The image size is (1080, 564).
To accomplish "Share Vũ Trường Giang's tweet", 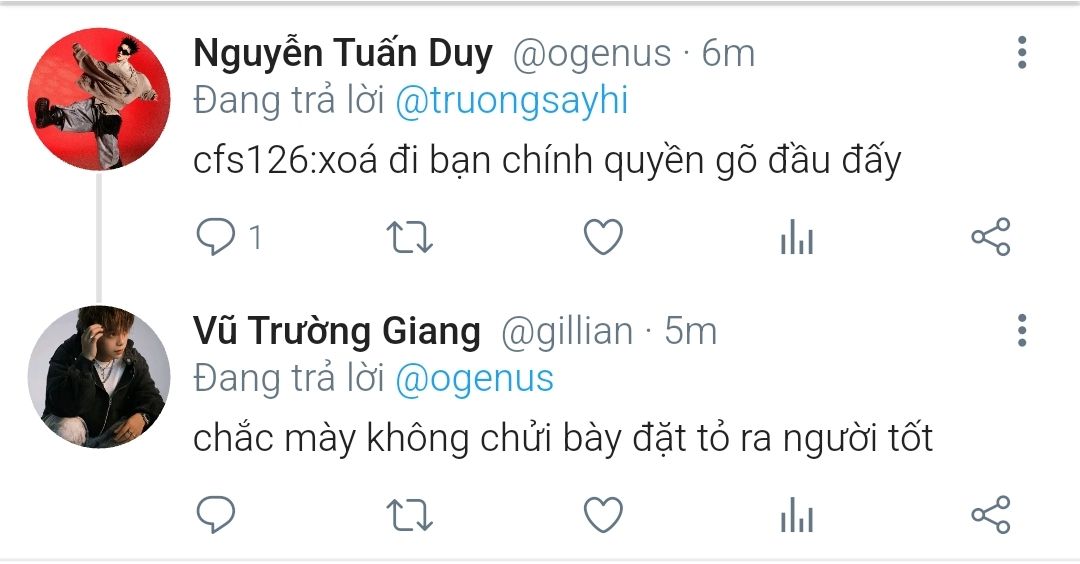I will [x=990, y=514].
